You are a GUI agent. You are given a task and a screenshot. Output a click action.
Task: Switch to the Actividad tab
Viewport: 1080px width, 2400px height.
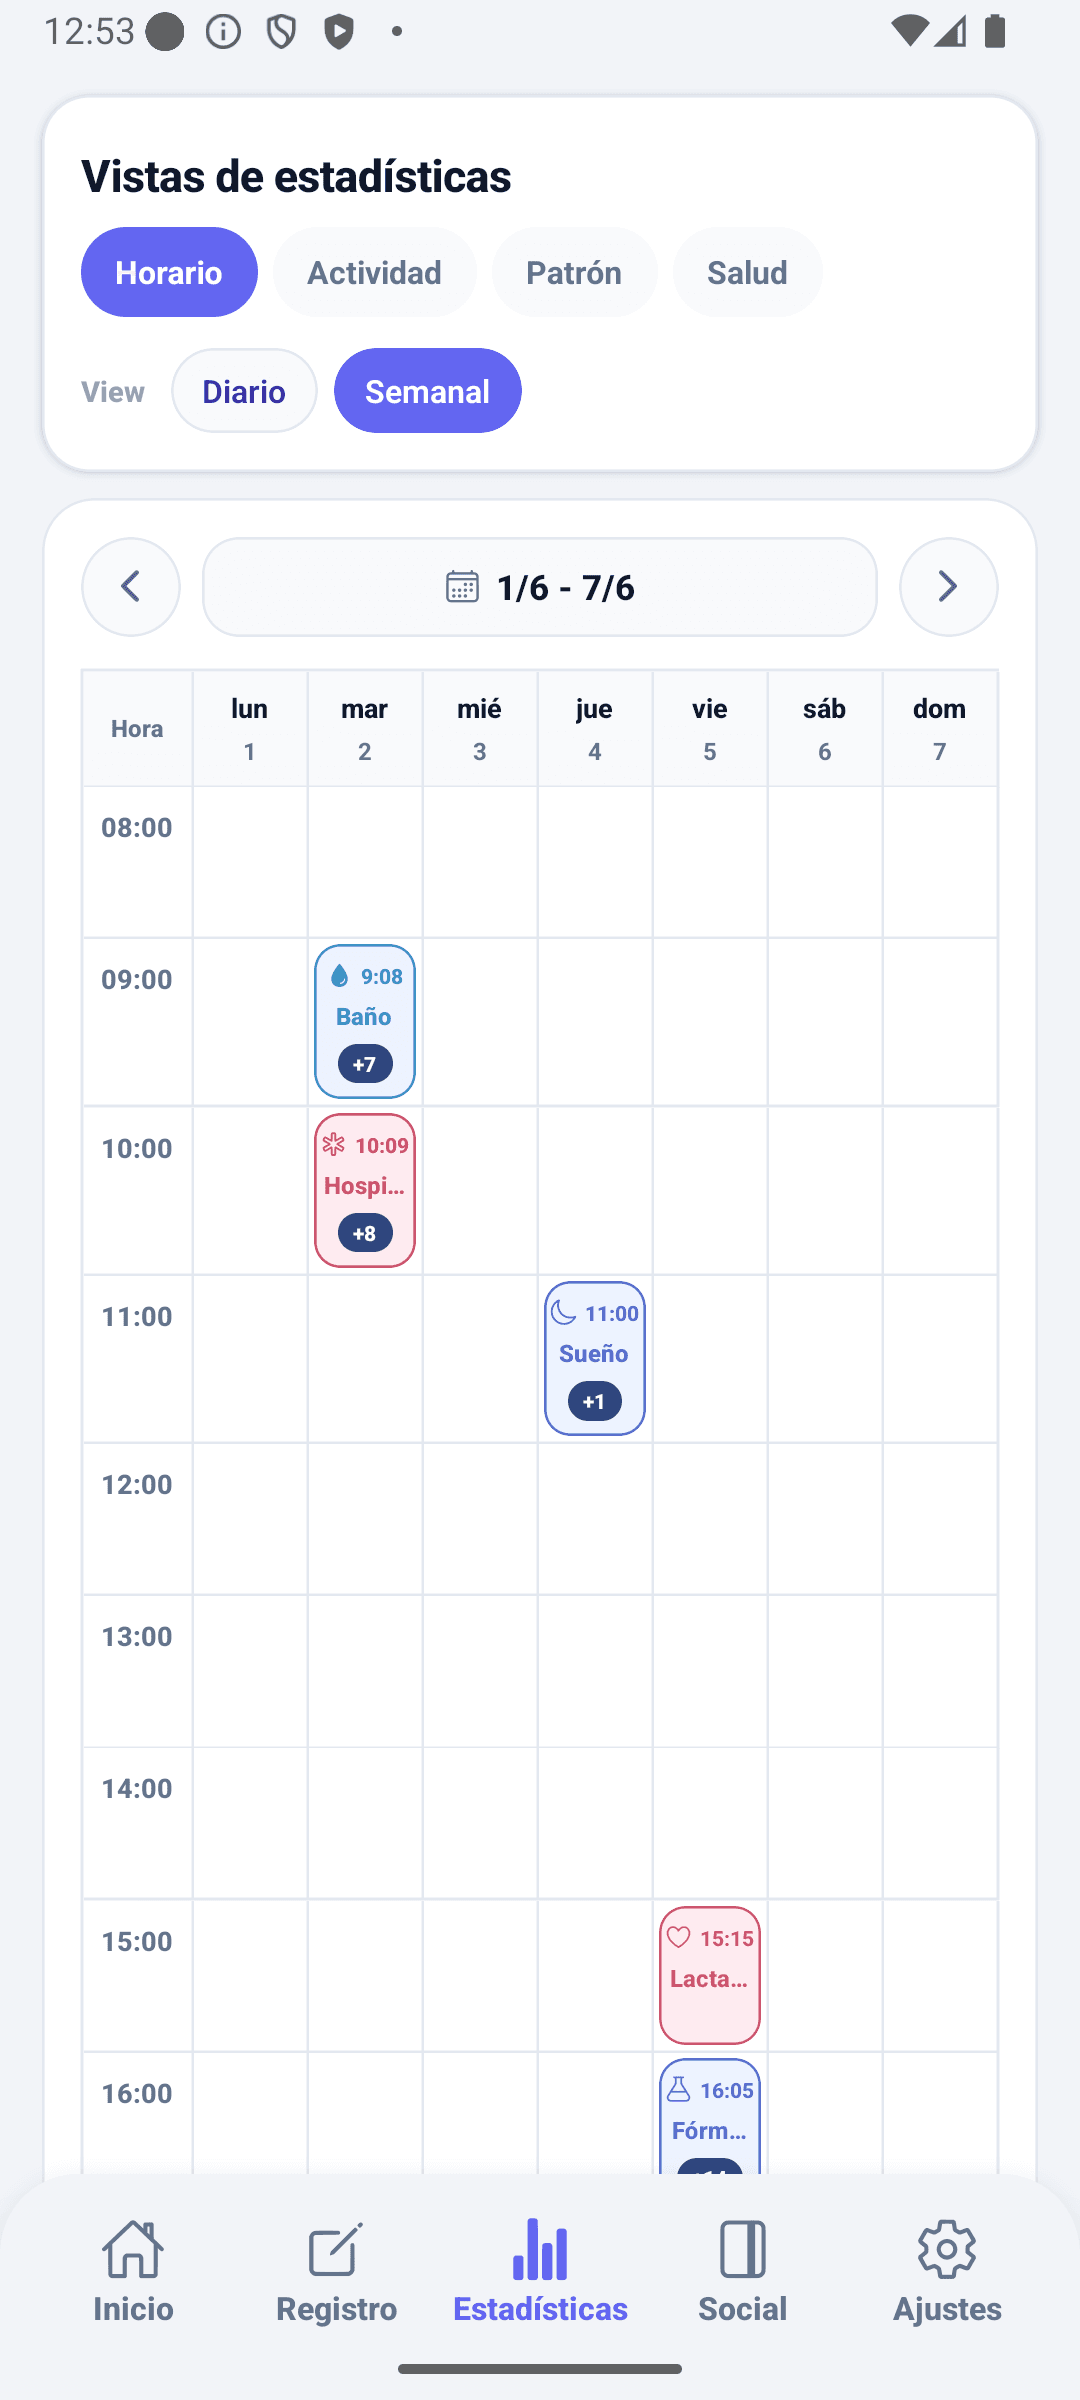tap(374, 272)
